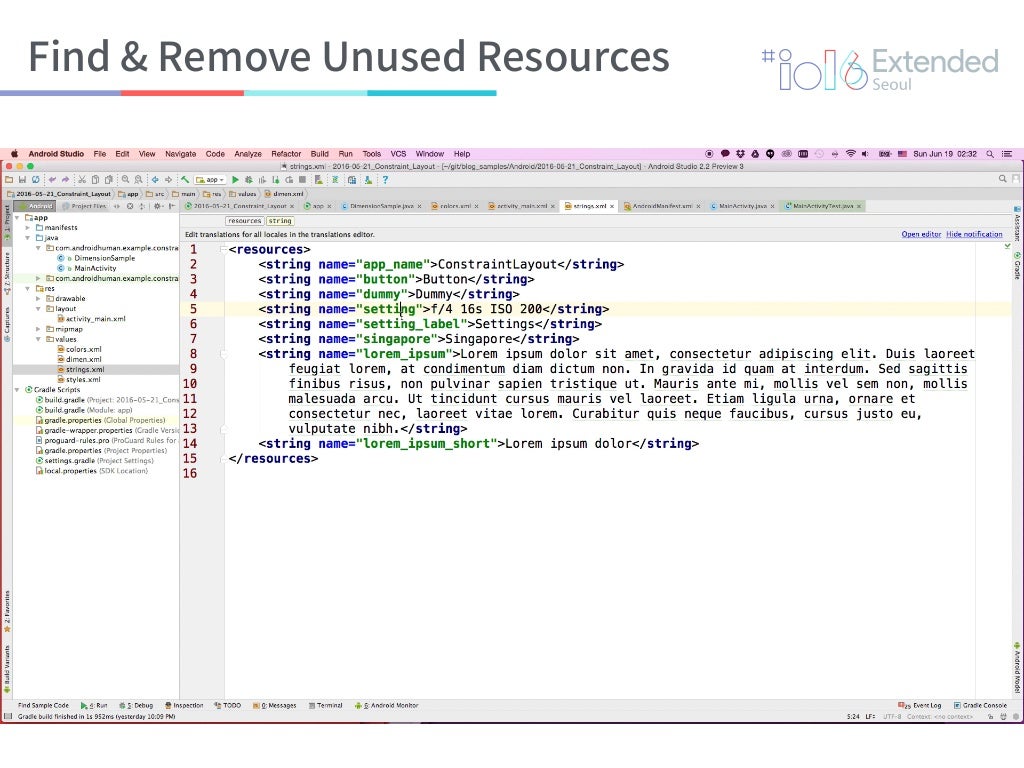
Task: Click the Replace toolbar icon
Action: tap(138, 180)
